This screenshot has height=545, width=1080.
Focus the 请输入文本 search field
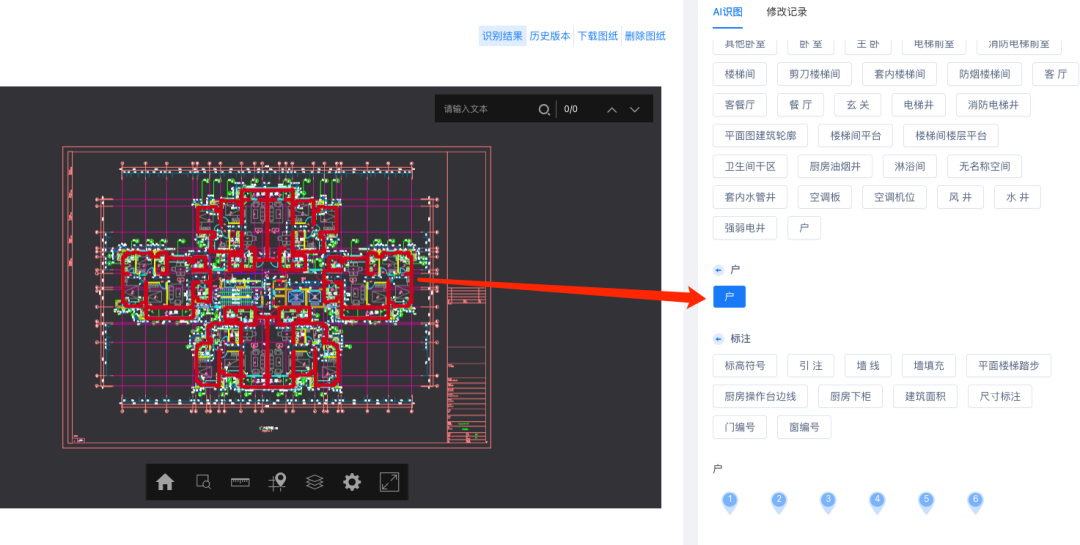pyautogui.click(x=486, y=109)
